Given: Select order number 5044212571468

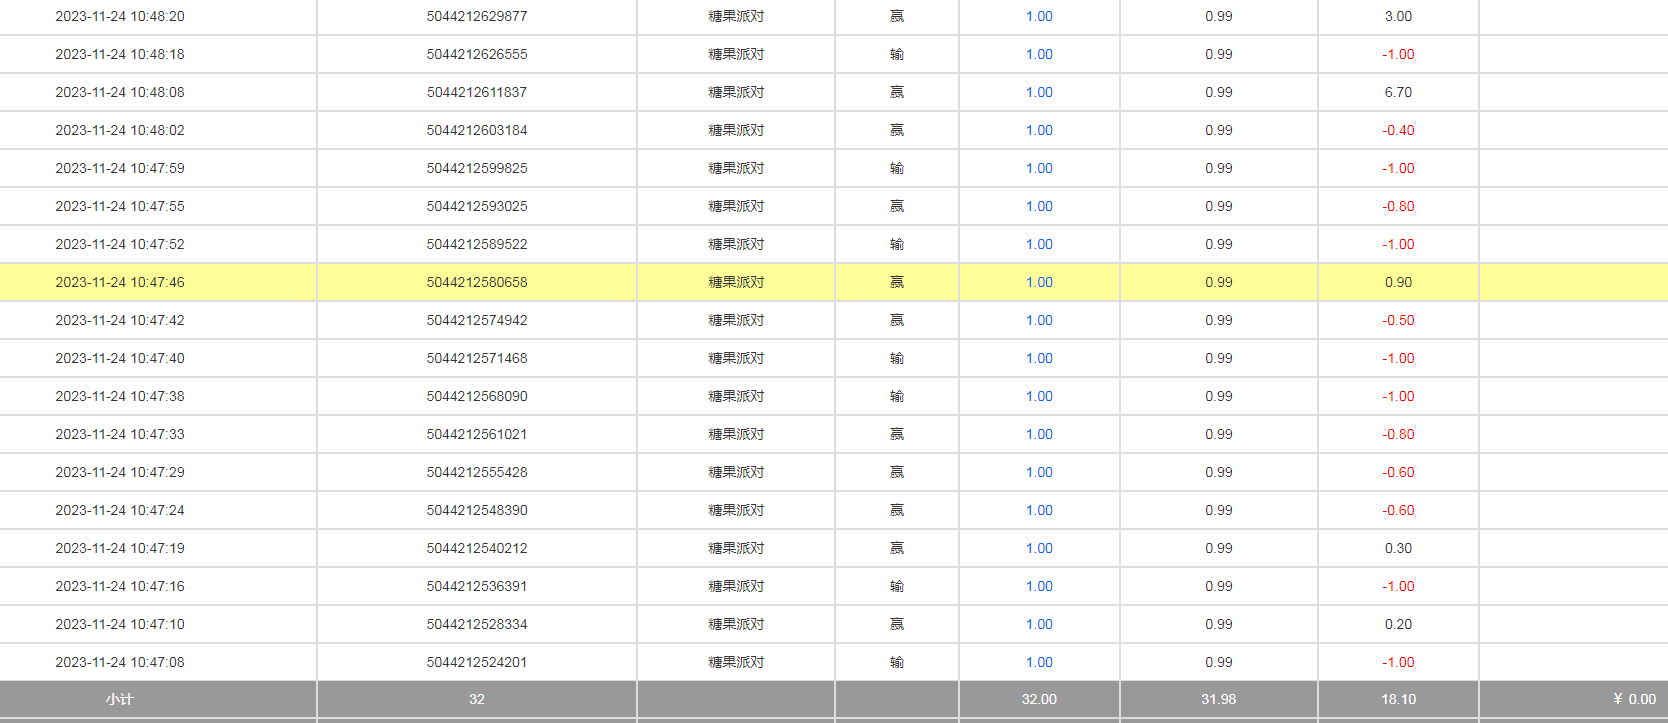Looking at the screenshot, I should [x=477, y=358].
